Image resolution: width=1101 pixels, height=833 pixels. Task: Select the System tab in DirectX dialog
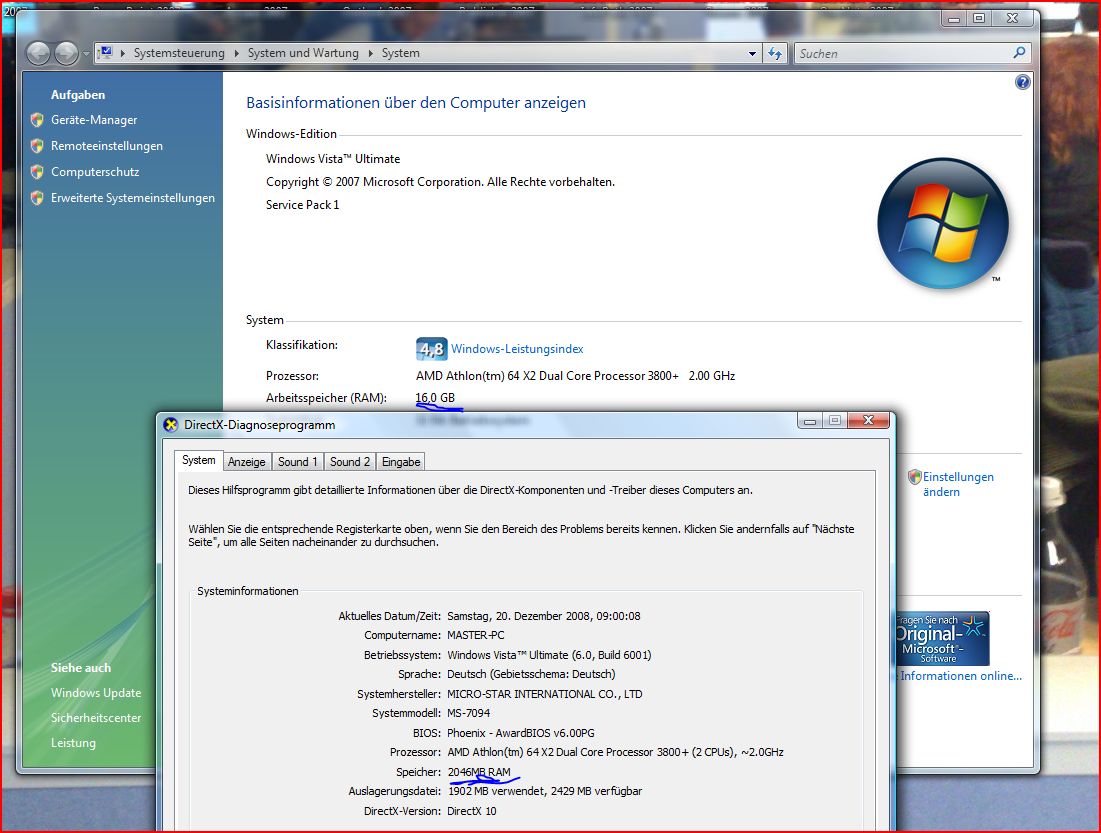[199, 461]
